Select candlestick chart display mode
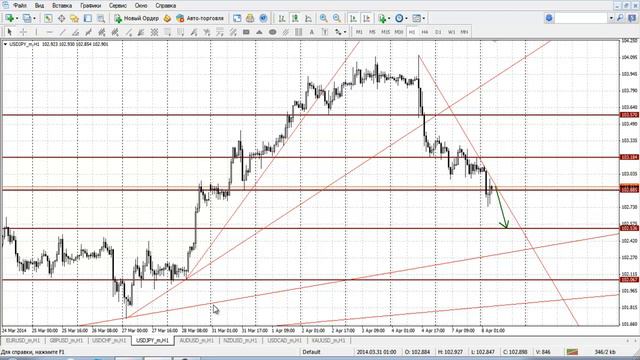Viewport: 640px width, 360px height. 295,18
